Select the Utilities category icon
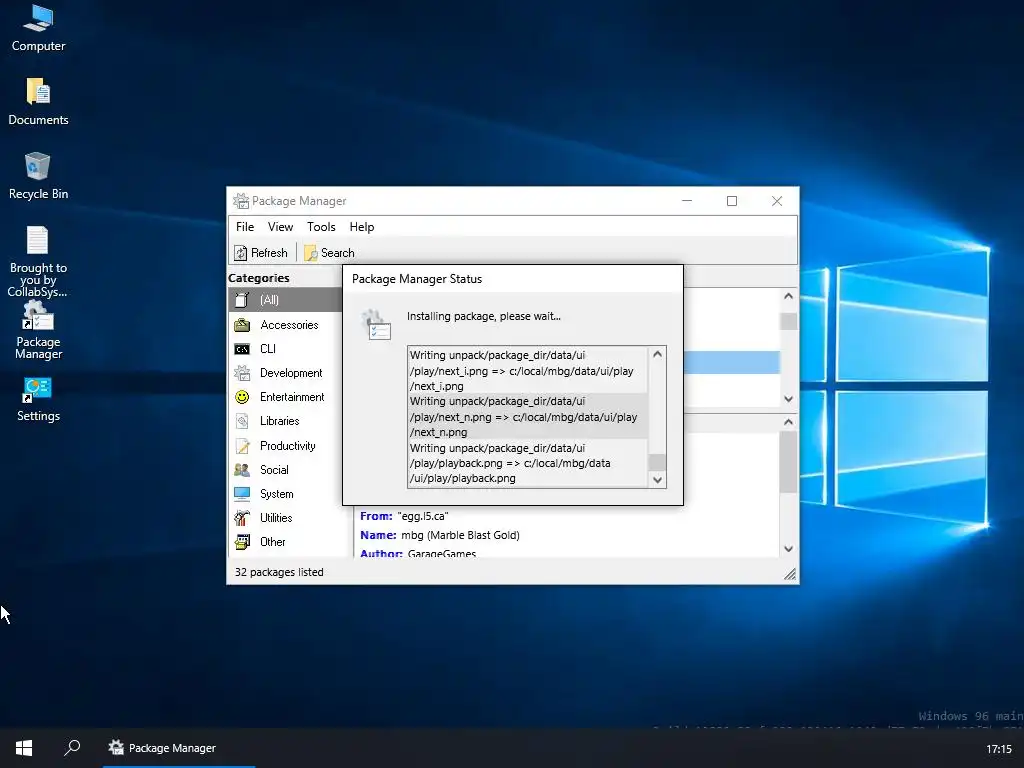Screen dimensions: 1024x768 [242, 518]
